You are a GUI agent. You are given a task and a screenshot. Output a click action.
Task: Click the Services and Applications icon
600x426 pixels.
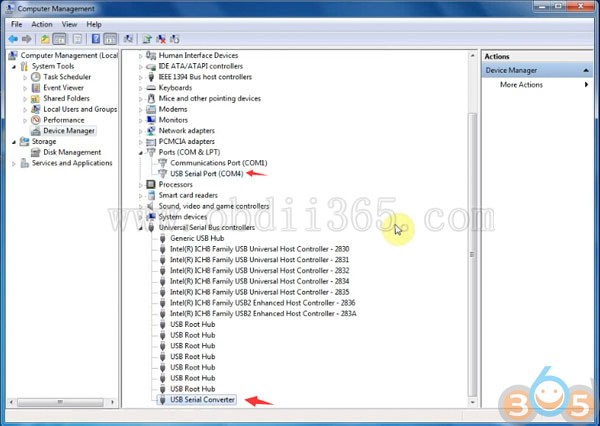coord(24,163)
